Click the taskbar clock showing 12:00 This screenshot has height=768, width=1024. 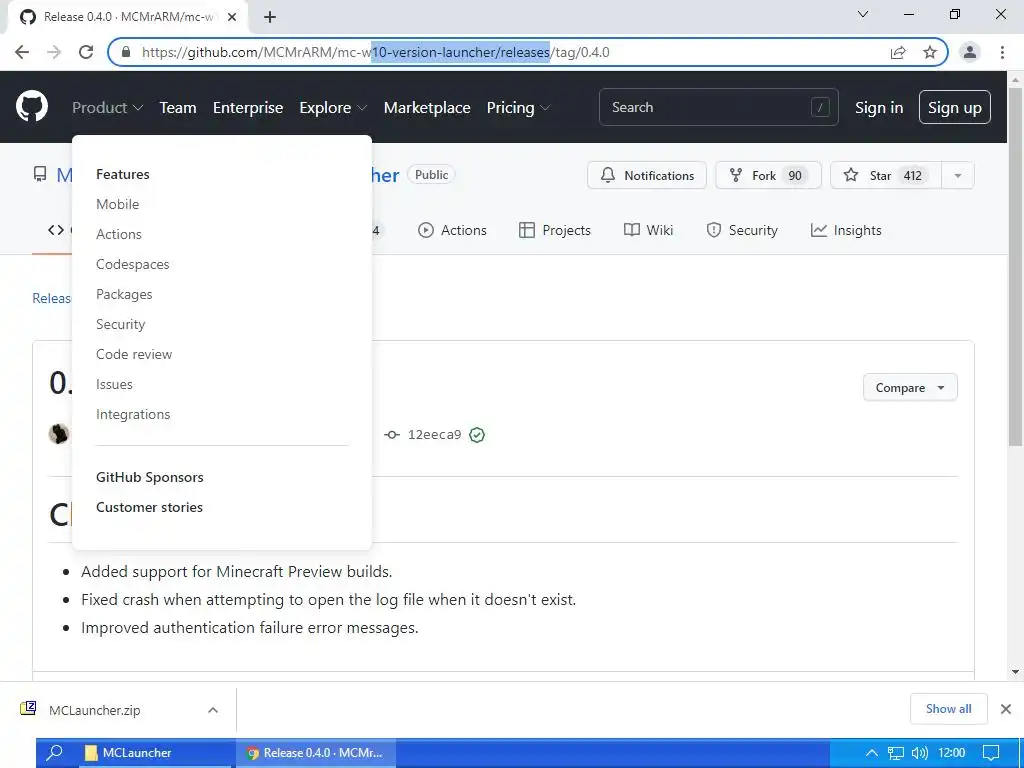(952, 753)
